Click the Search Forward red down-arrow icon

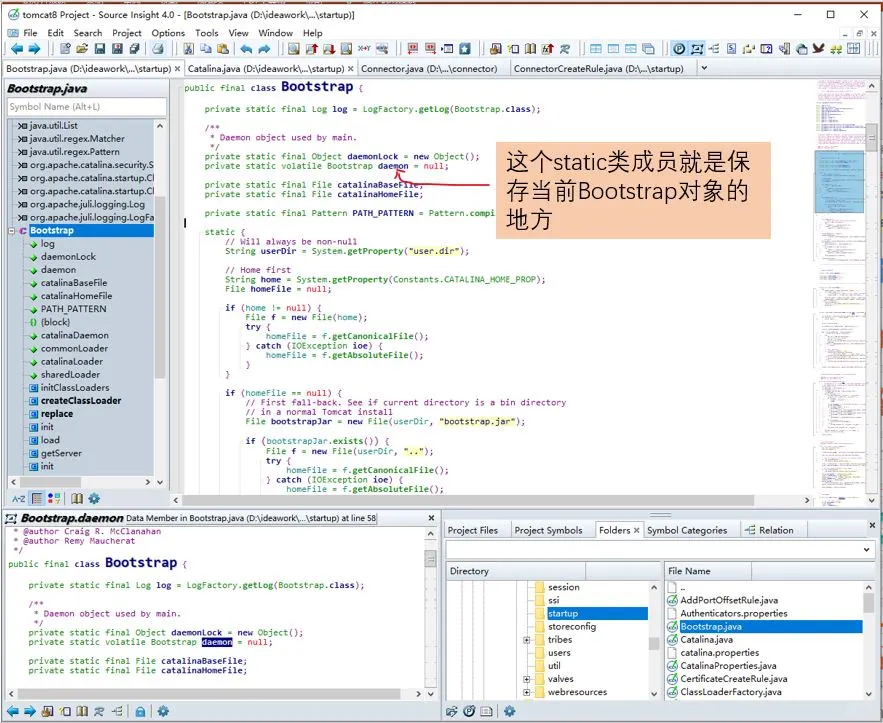[x=329, y=49]
